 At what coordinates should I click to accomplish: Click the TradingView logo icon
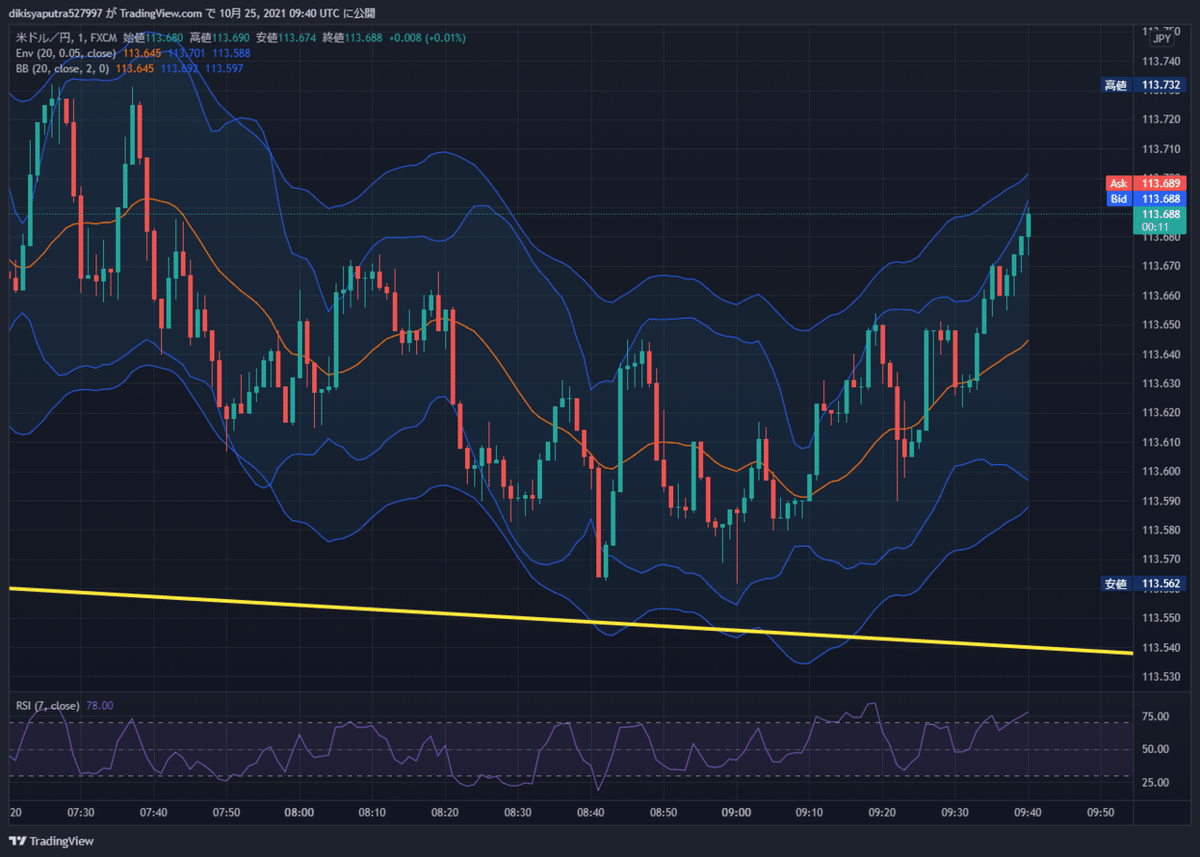click(x=17, y=841)
